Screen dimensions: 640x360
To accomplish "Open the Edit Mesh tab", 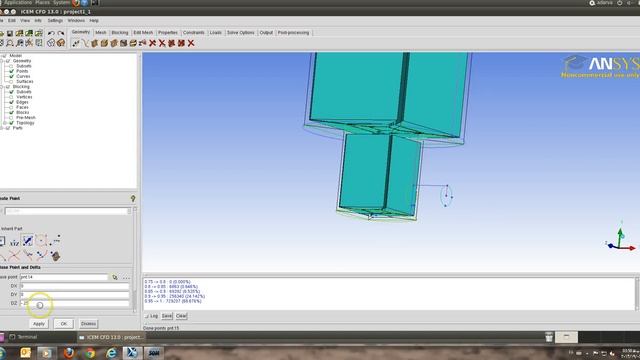I will [x=143, y=33].
